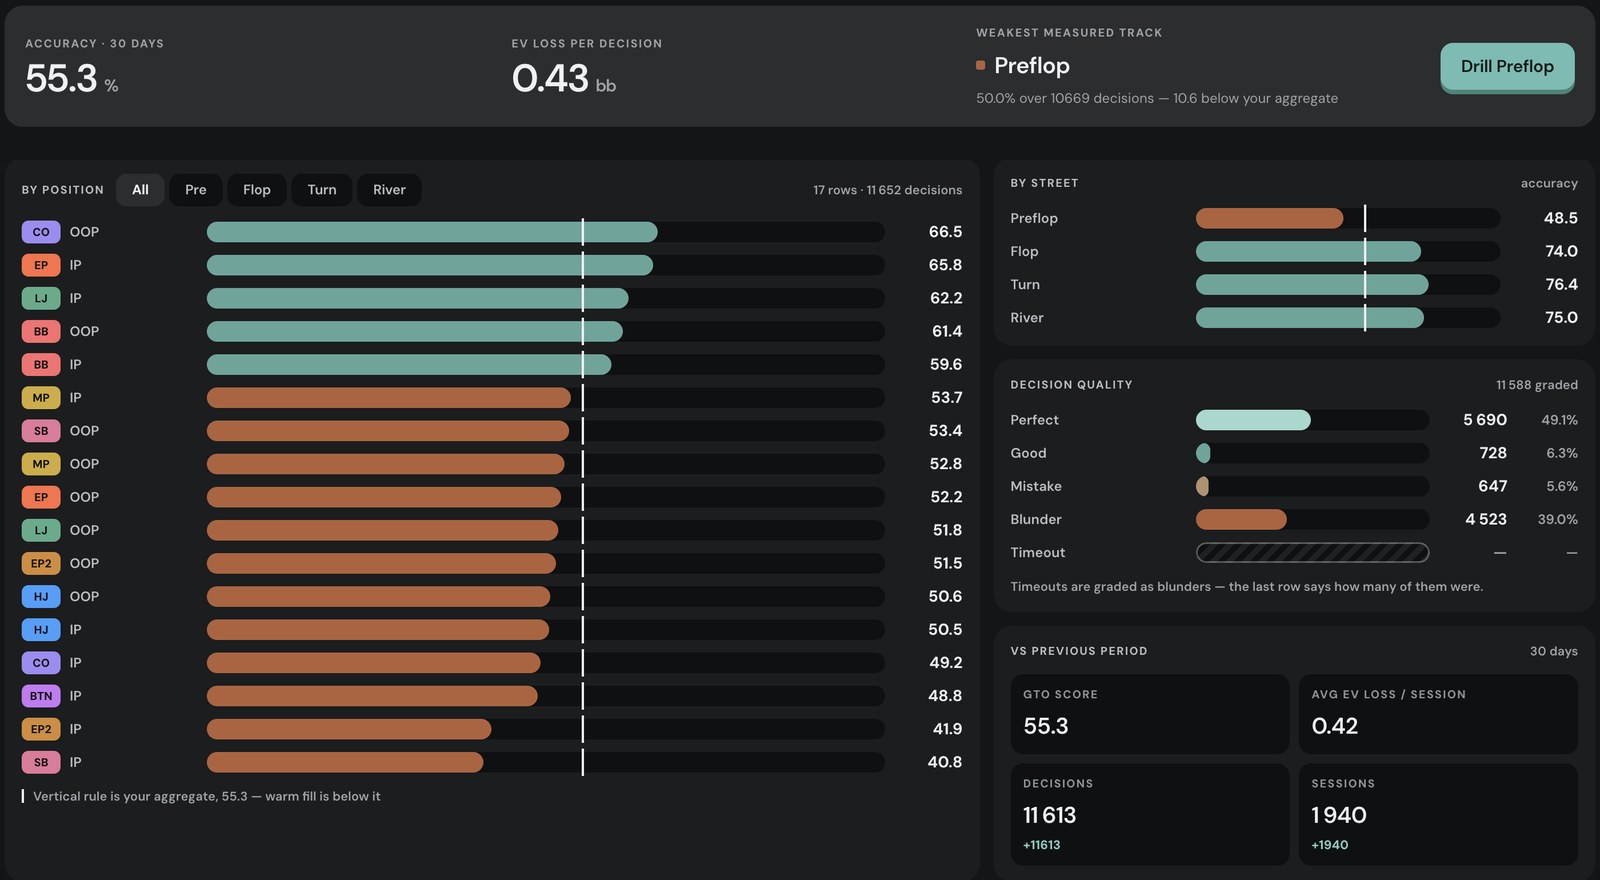Choose the Turn filter tab by position
Screen dimensions: 1600x880
coord(322,190)
